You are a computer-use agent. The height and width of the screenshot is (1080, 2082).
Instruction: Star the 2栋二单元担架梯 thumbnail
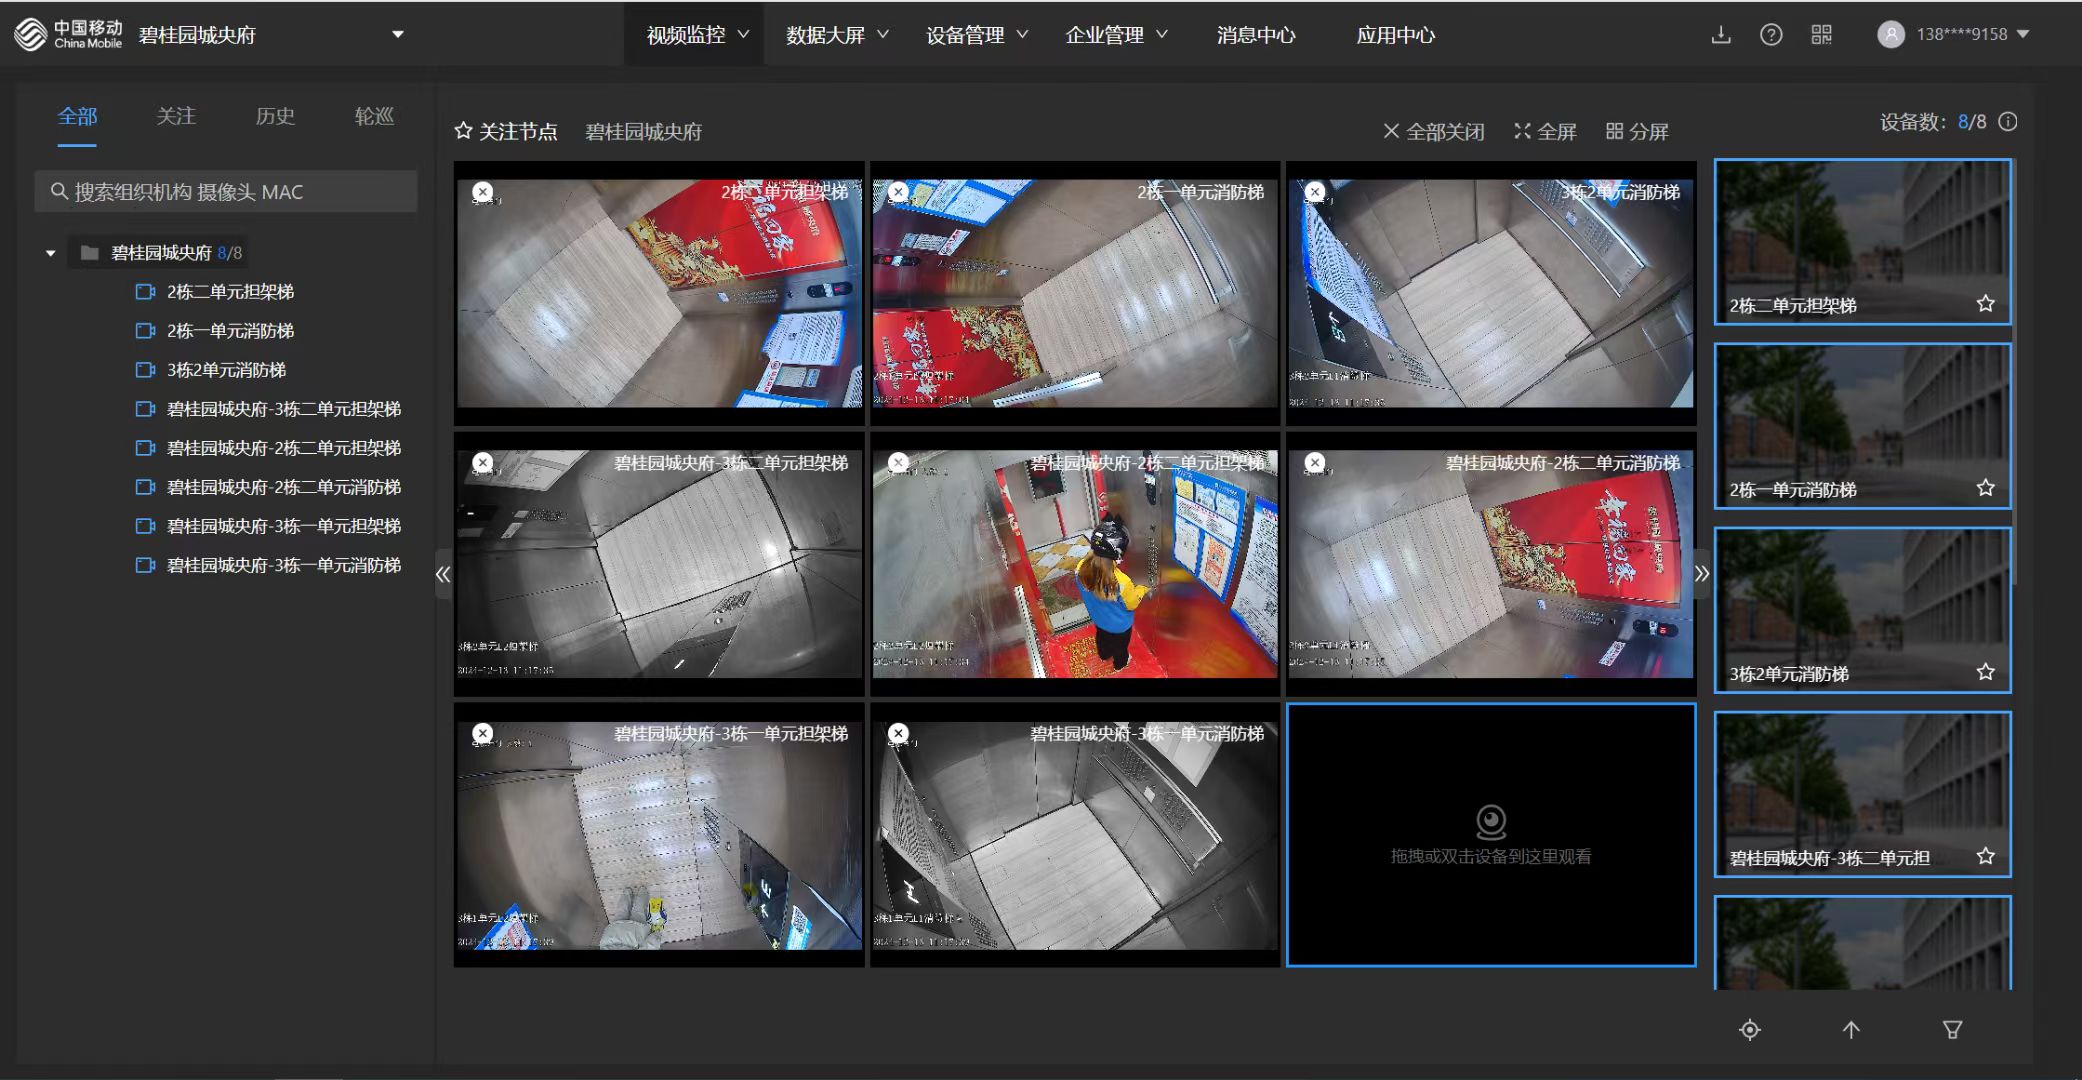tap(1986, 303)
